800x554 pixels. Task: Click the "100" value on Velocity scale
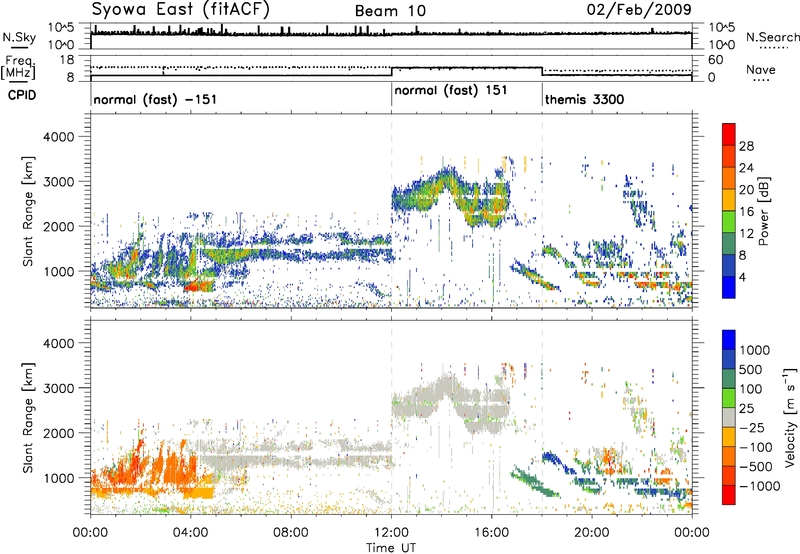751,389
